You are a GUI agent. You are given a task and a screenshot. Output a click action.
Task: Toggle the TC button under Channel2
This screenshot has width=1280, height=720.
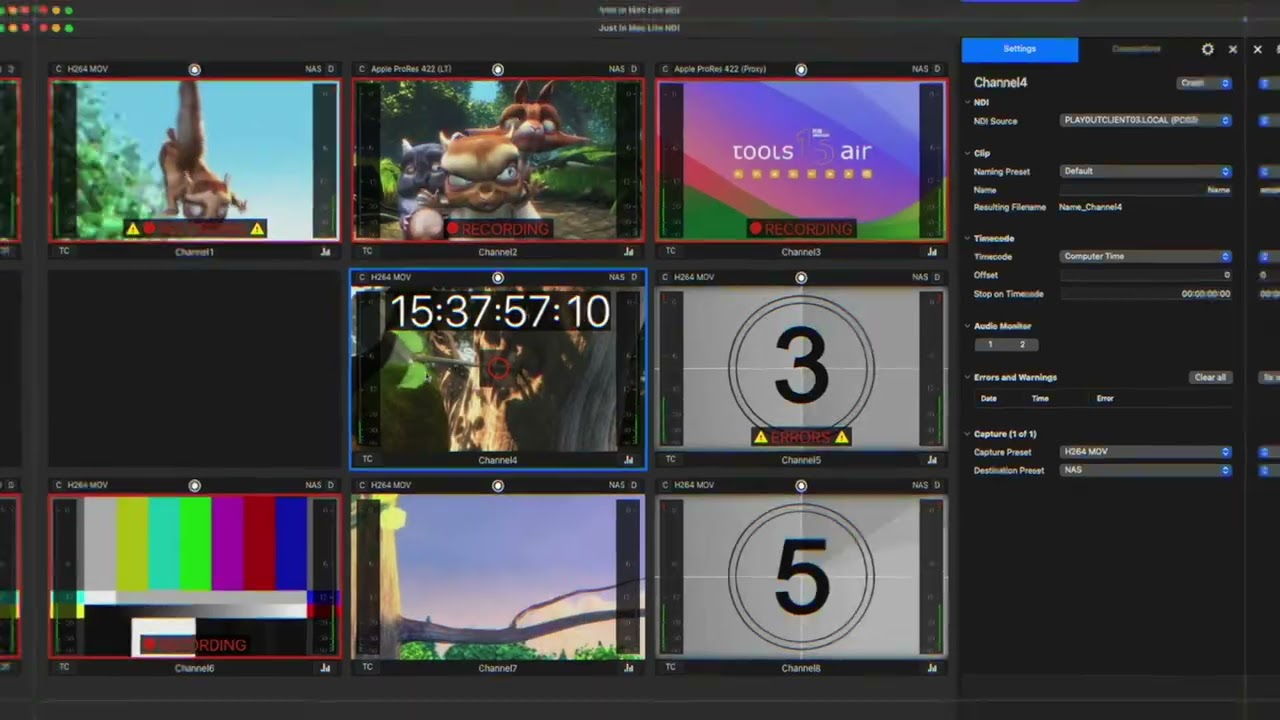[x=367, y=251]
